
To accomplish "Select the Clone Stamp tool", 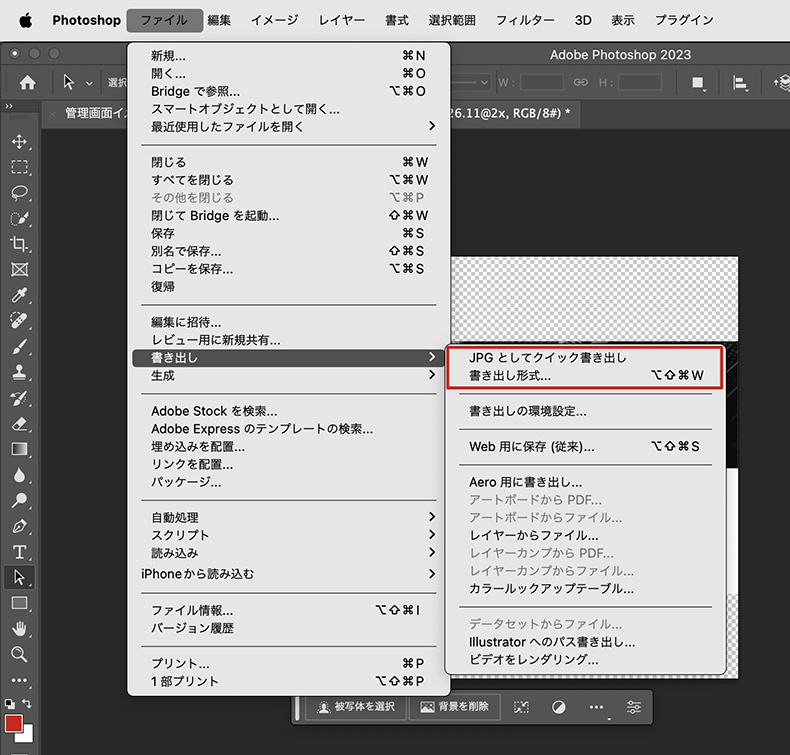I will pos(19,372).
